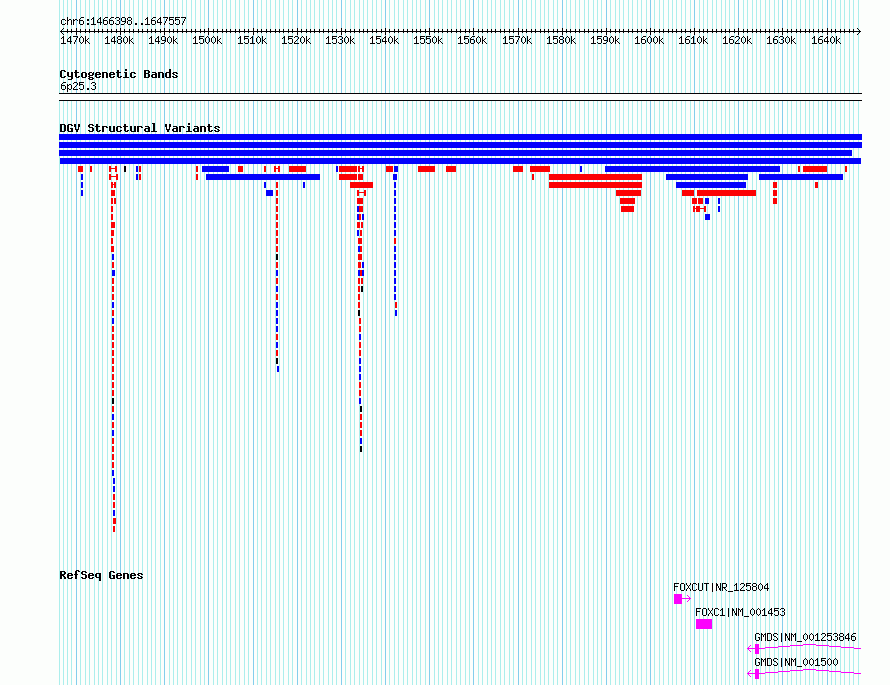Click the 1470k ruler label

pyautogui.click(x=75, y=40)
